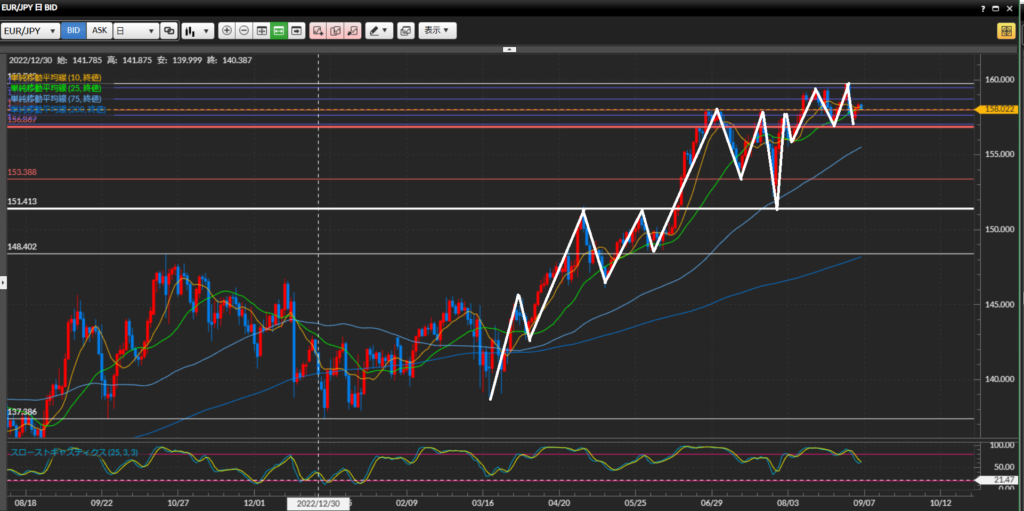Click the zoom out (minus) chart icon
The height and width of the screenshot is (511, 1024).
pyautogui.click(x=244, y=31)
